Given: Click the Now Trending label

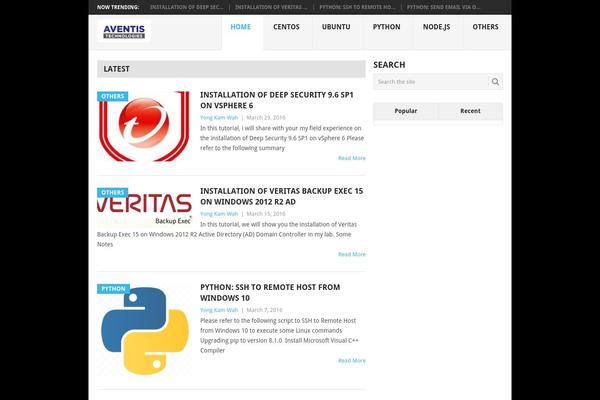Looking at the screenshot, I should 118,7.
